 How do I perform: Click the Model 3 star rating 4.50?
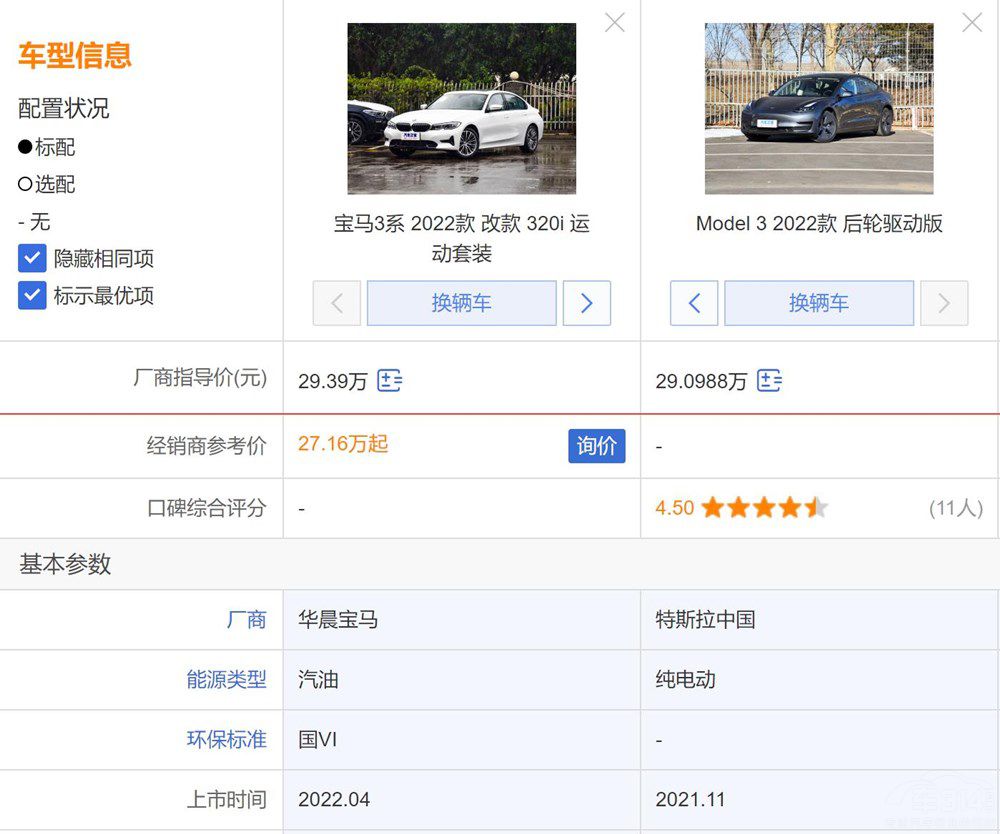(x=741, y=508)
